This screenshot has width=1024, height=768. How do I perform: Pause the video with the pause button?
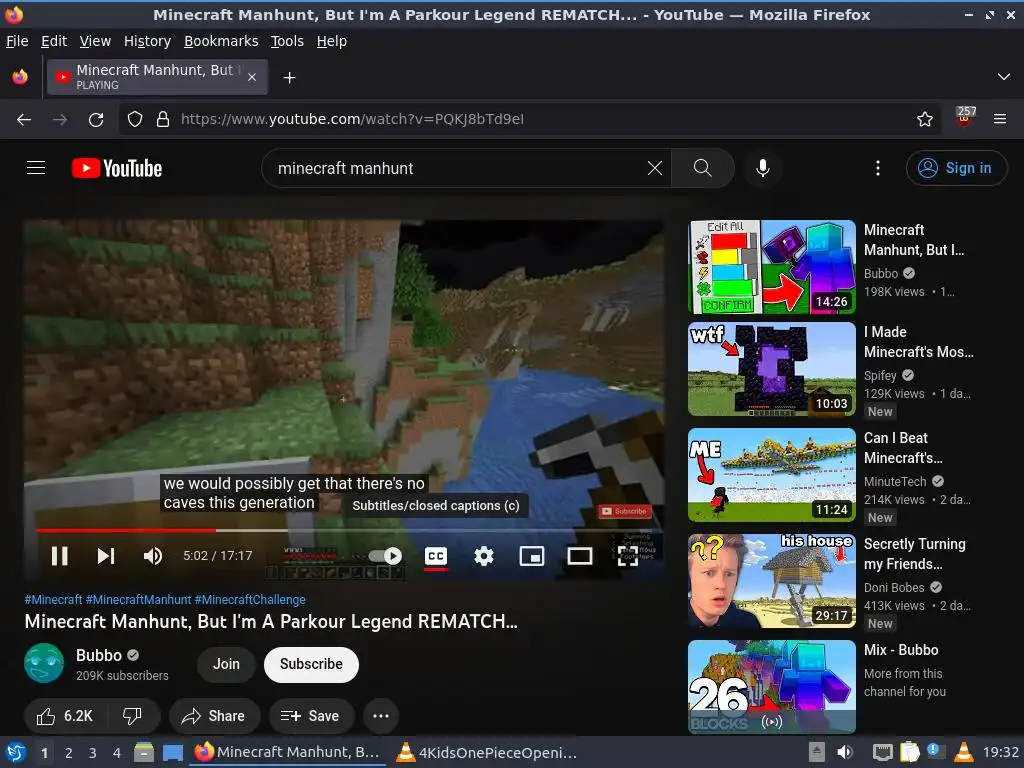click(59, 556)
